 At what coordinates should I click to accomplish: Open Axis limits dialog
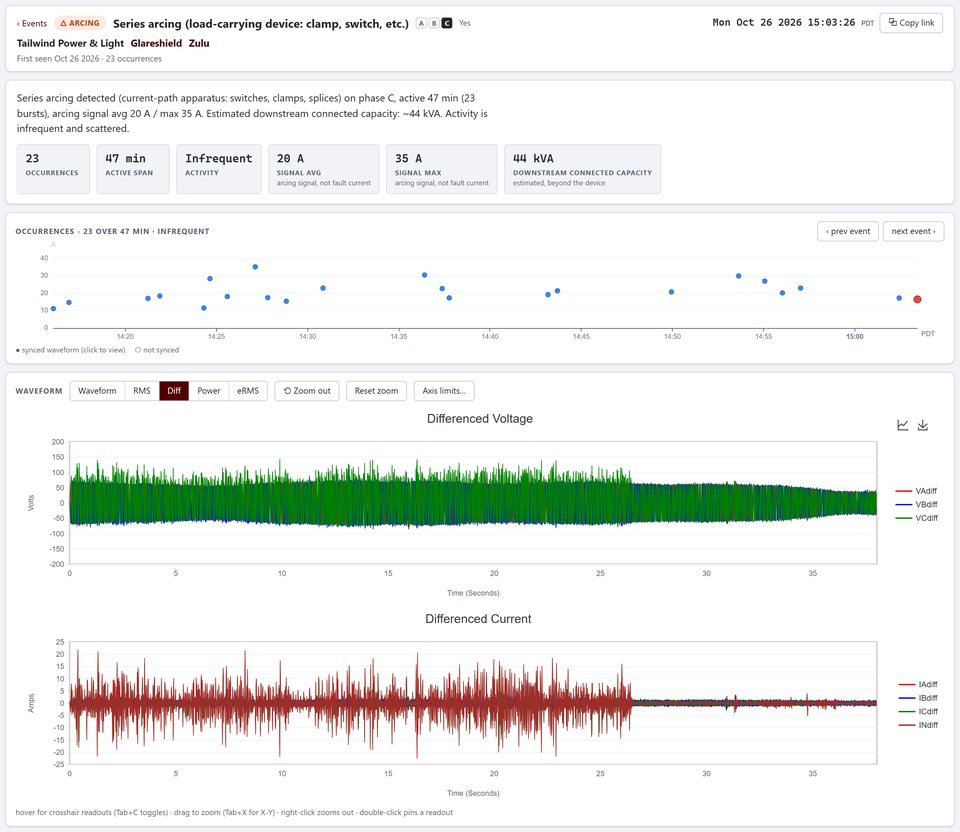(x=444, y=391)
